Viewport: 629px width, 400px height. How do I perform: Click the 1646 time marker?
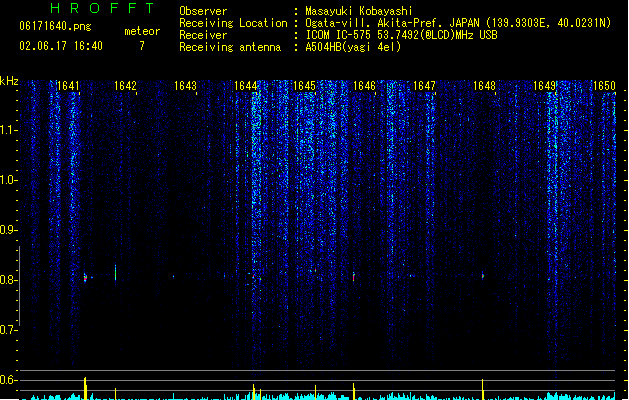pyautogui.click(x=364, y=86)
